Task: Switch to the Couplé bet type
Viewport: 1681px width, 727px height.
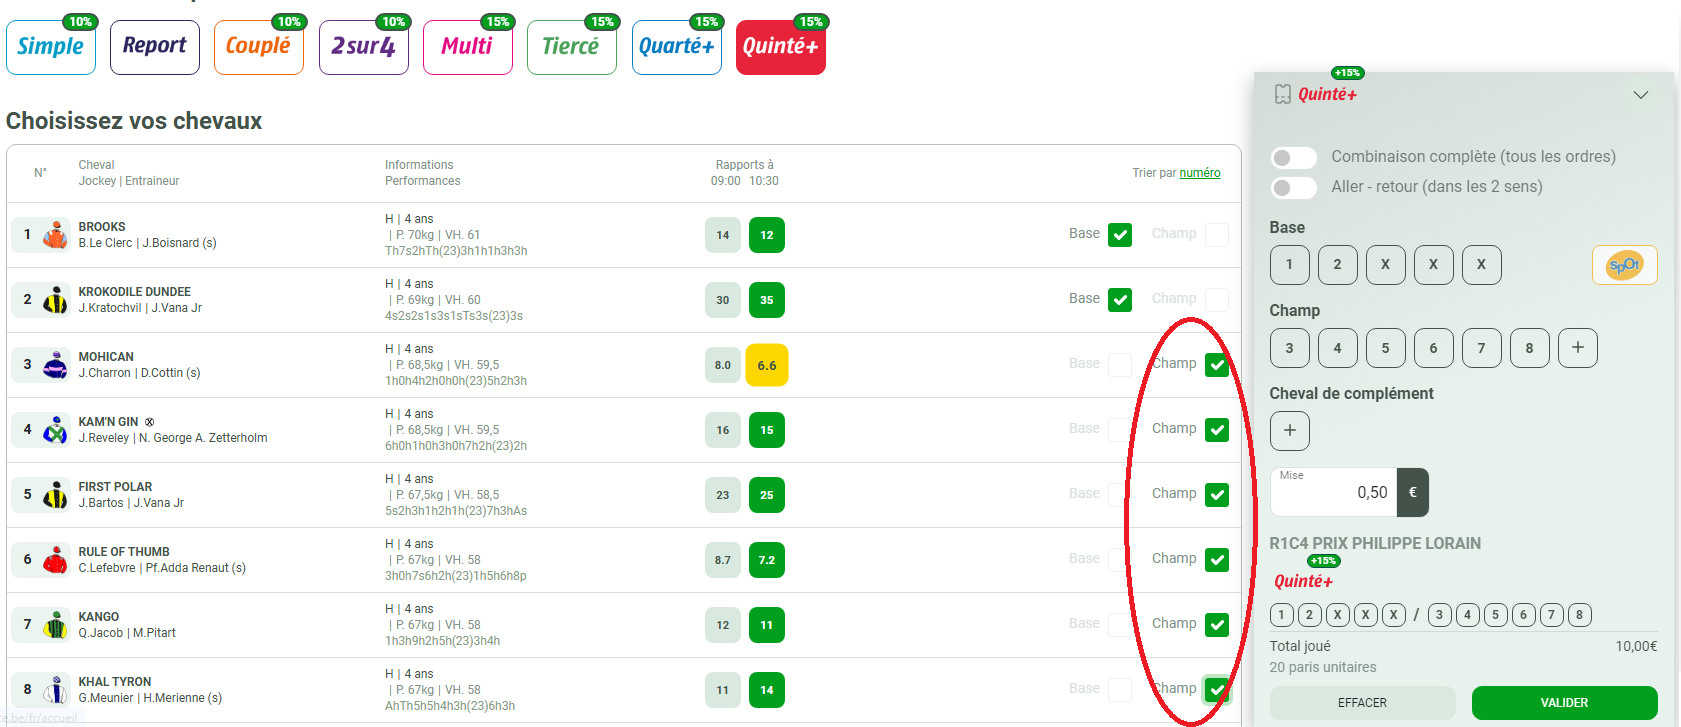Action: pos(258,47)
